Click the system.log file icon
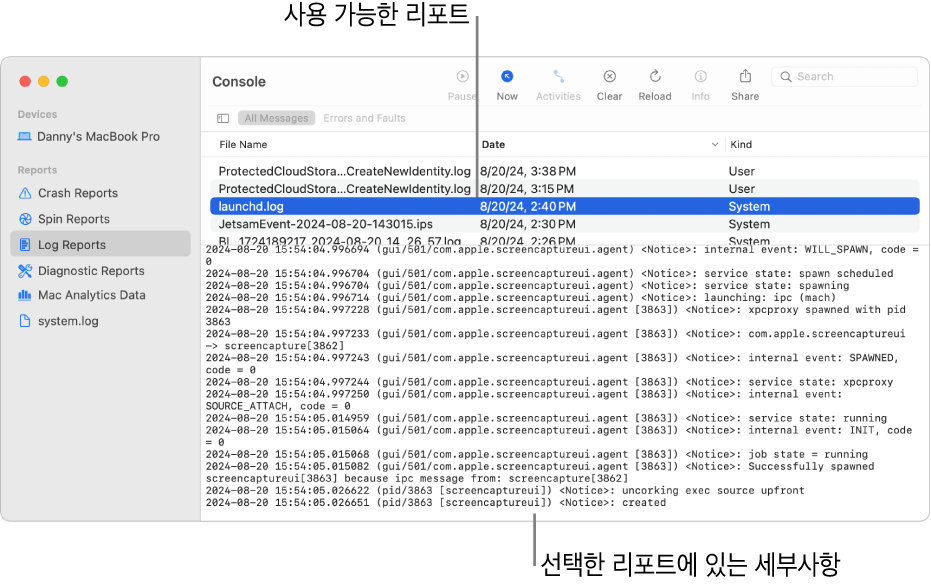 25,321
